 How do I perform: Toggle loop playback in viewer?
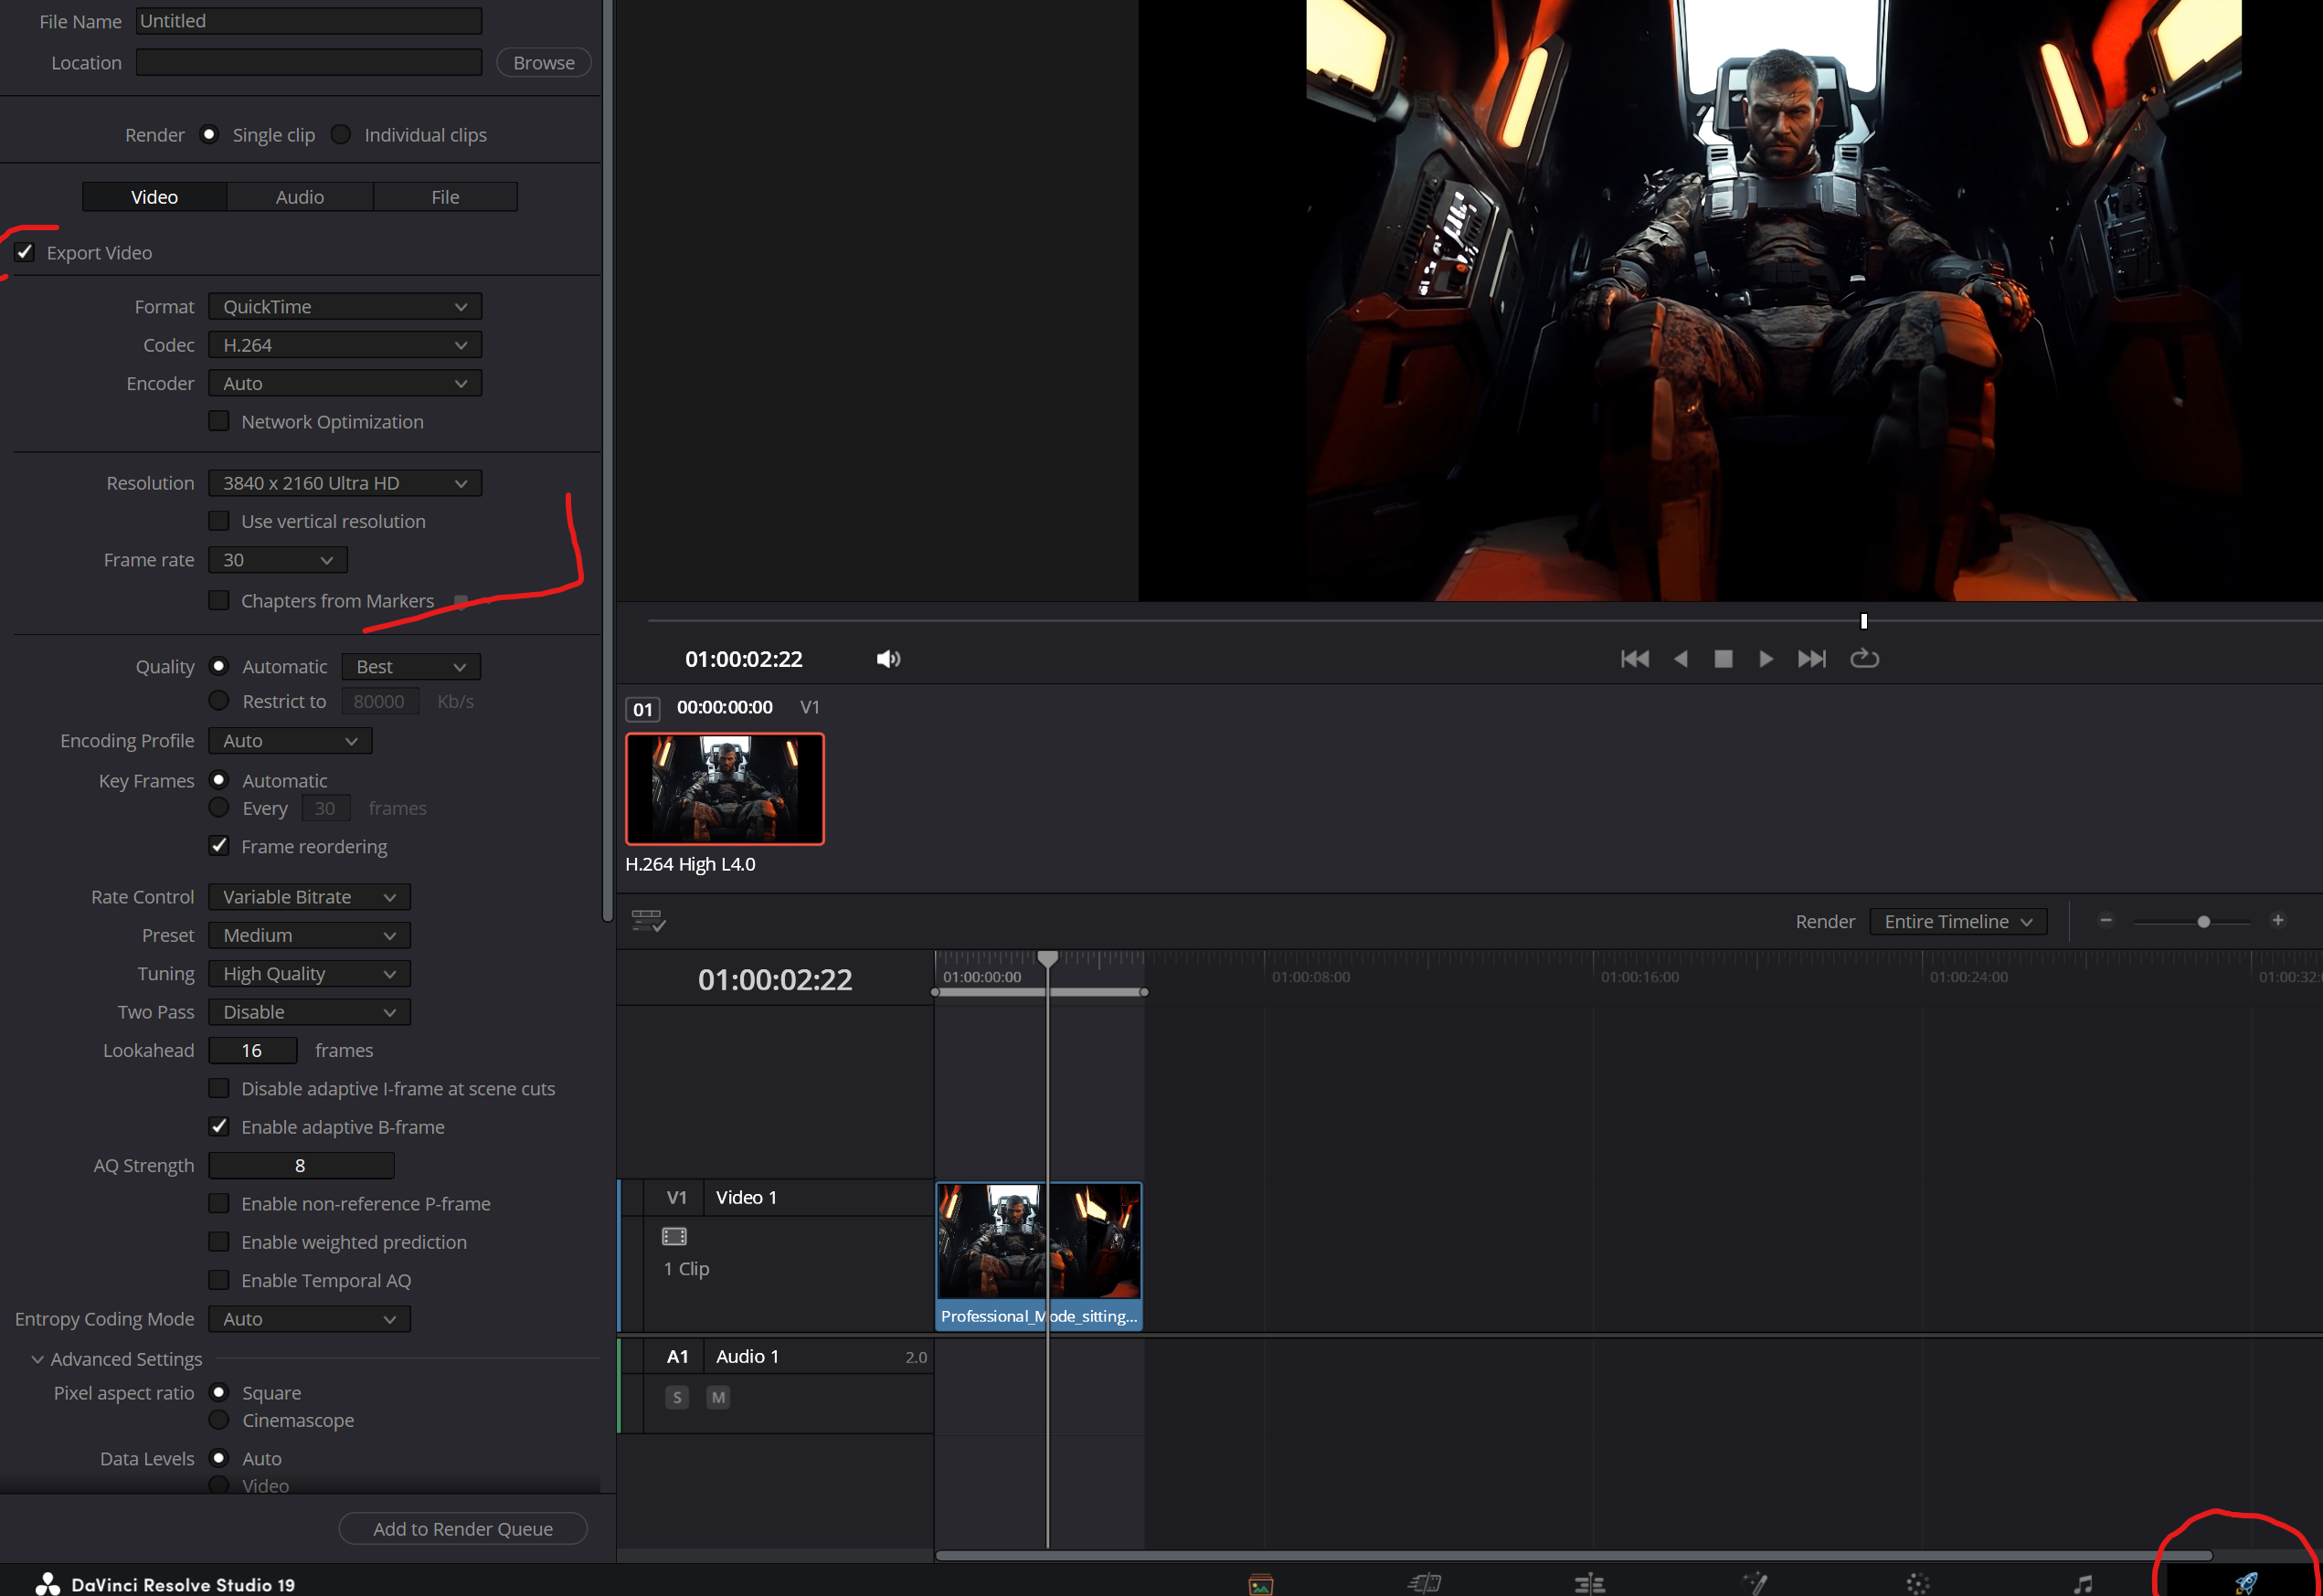click(x=1864, y=658)
